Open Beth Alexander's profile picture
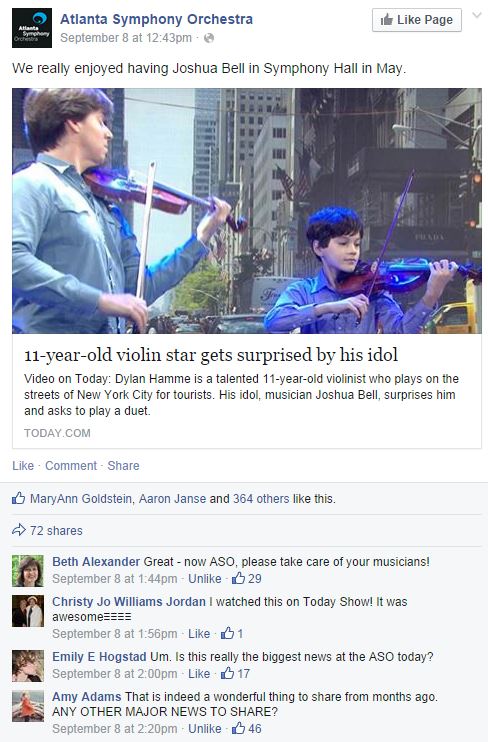 pos(28,571)
